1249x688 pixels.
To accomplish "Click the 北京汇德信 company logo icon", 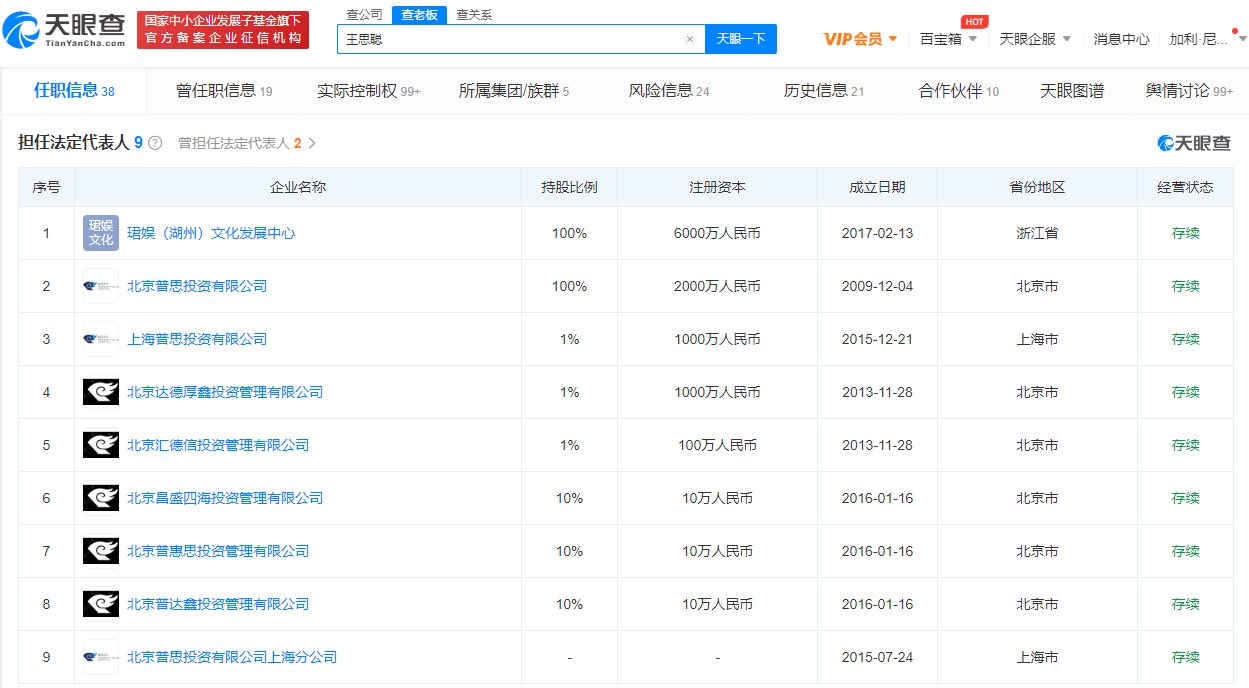I will [x=101, y=445].
